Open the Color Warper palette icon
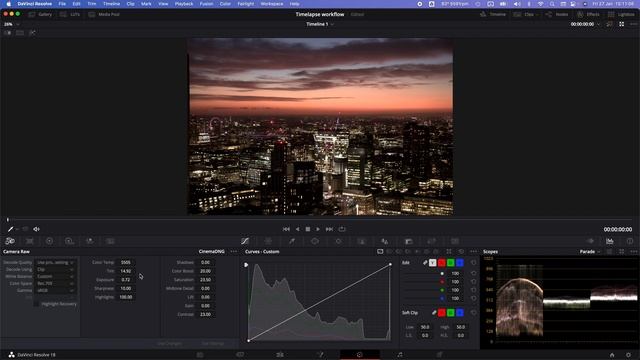This screenshot has width=640, height=360. pyautogui.click(x=268, y=241)
